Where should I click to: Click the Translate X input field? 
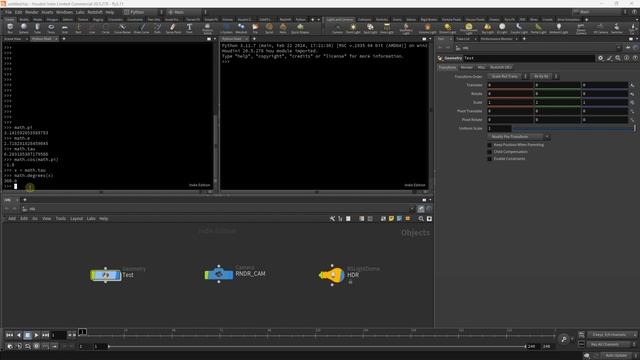coord(510,85)
